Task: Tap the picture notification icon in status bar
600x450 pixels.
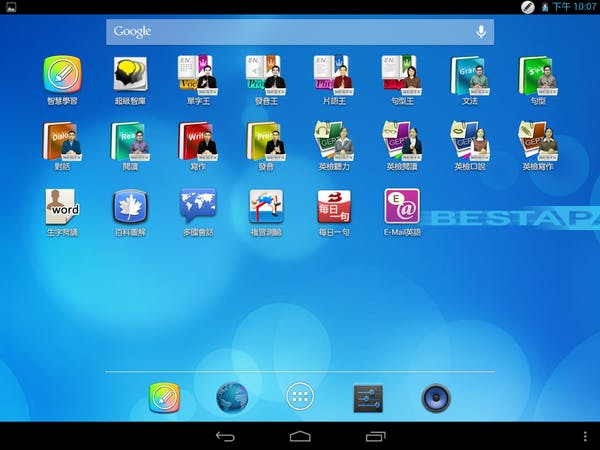Action: click(11, 7)
